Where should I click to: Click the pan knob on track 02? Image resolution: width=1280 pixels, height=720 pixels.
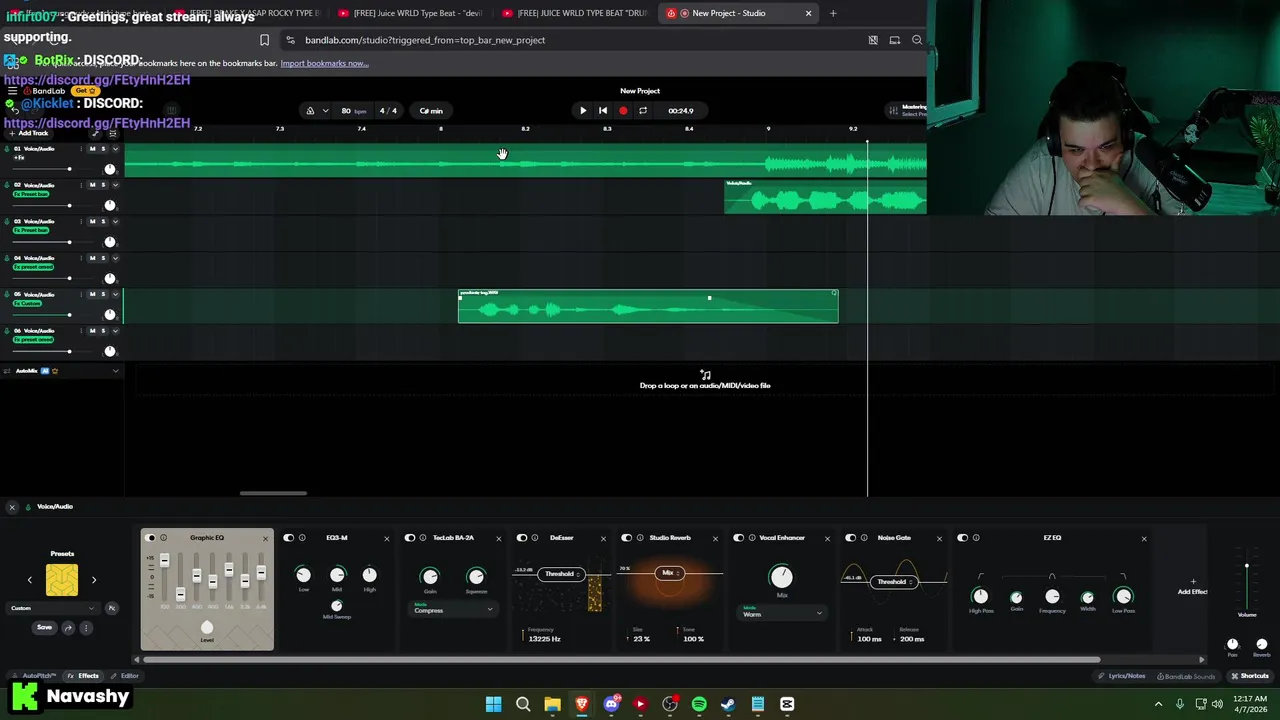click(110, 205)
